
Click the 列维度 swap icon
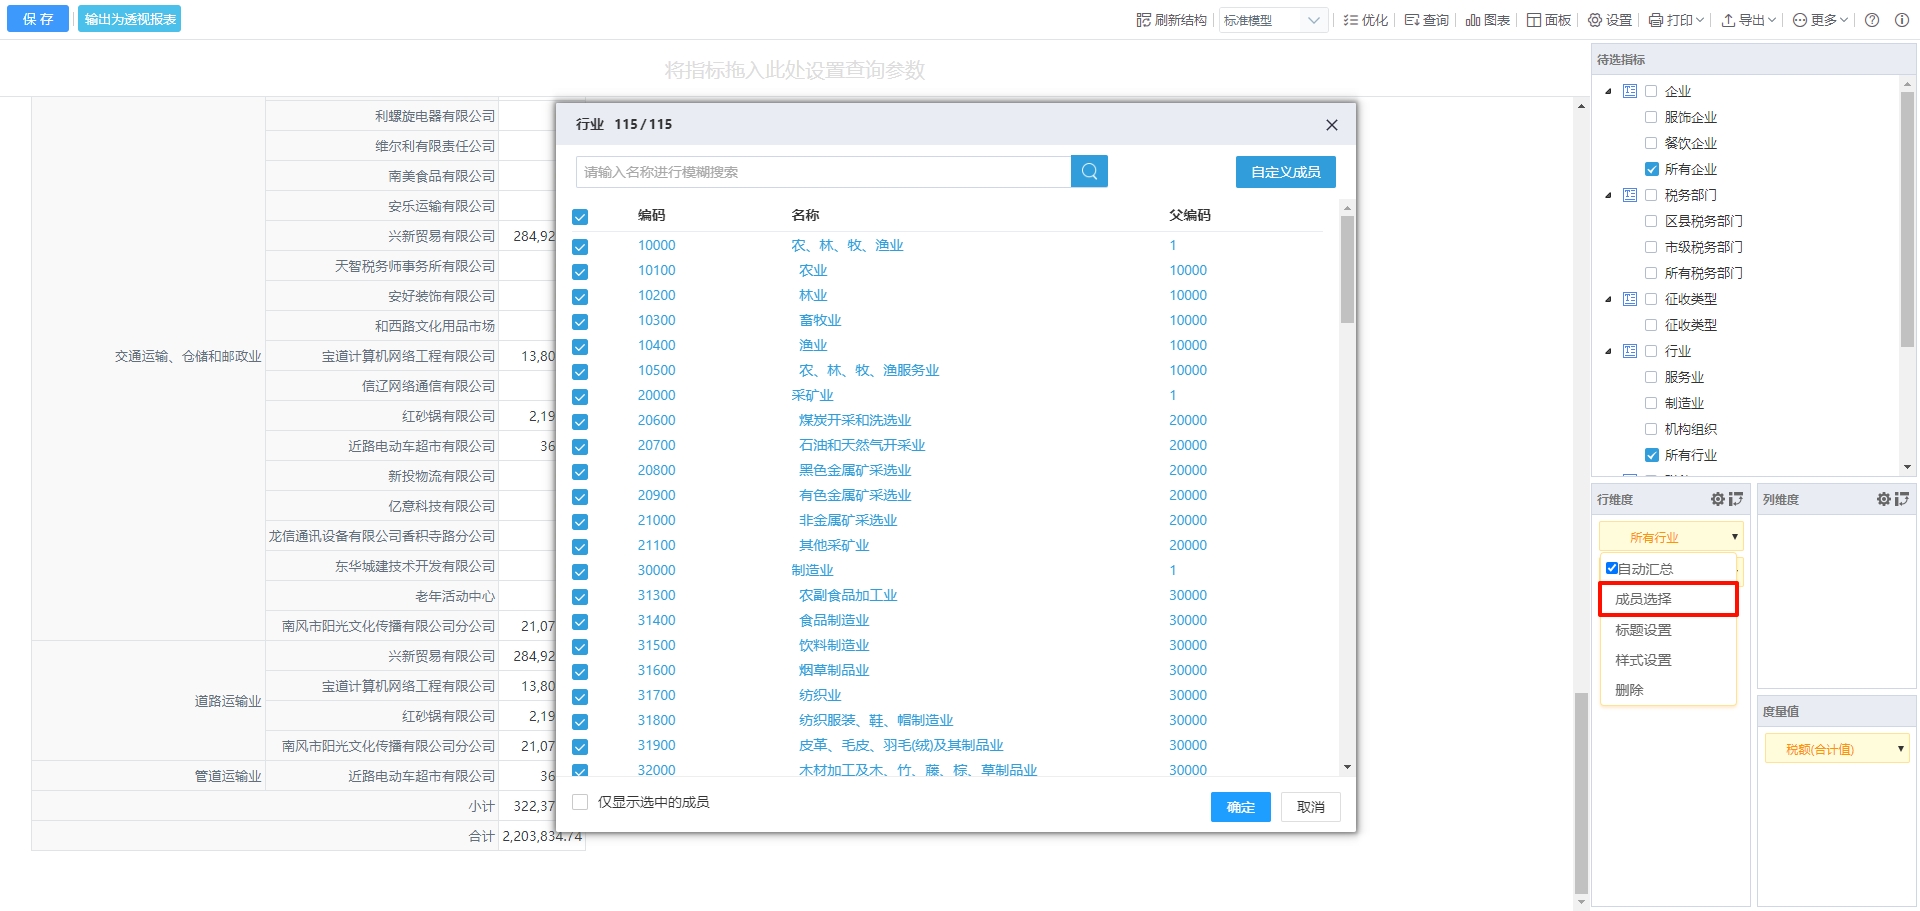(x=1901, y=499)
